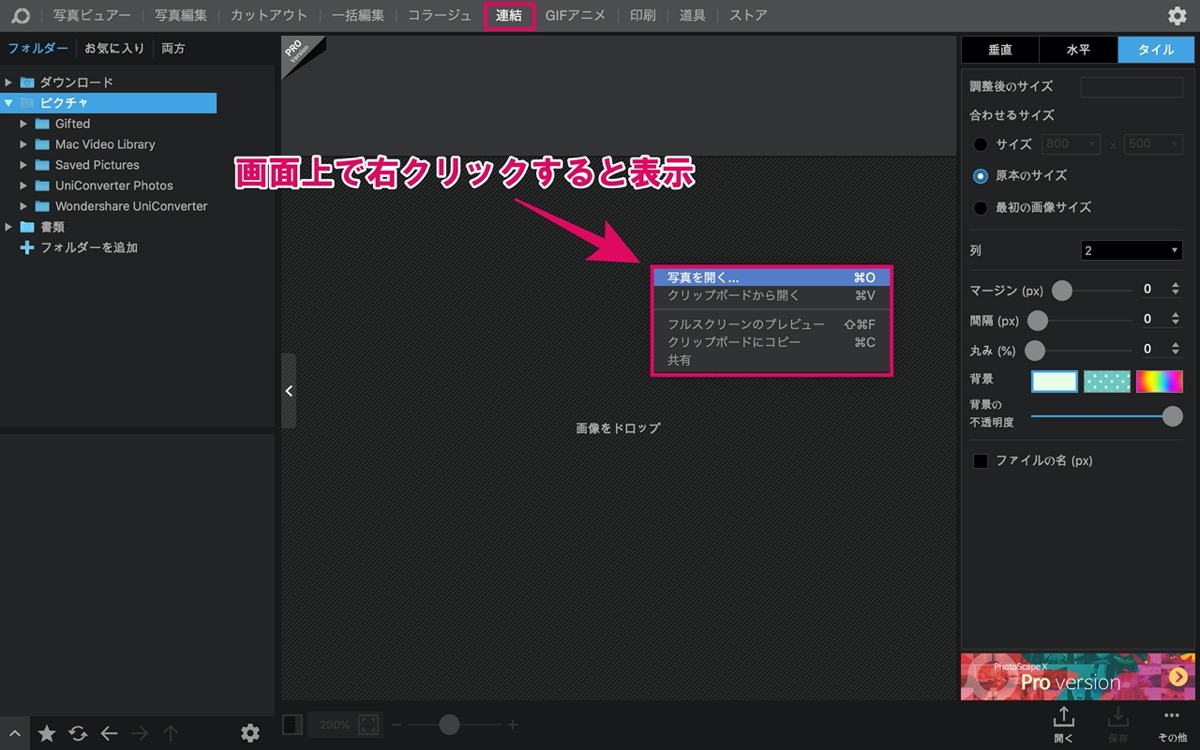Collapse the left panel with the side arrow
Viewport: 1200px width, 750px height.
(289, 391)
